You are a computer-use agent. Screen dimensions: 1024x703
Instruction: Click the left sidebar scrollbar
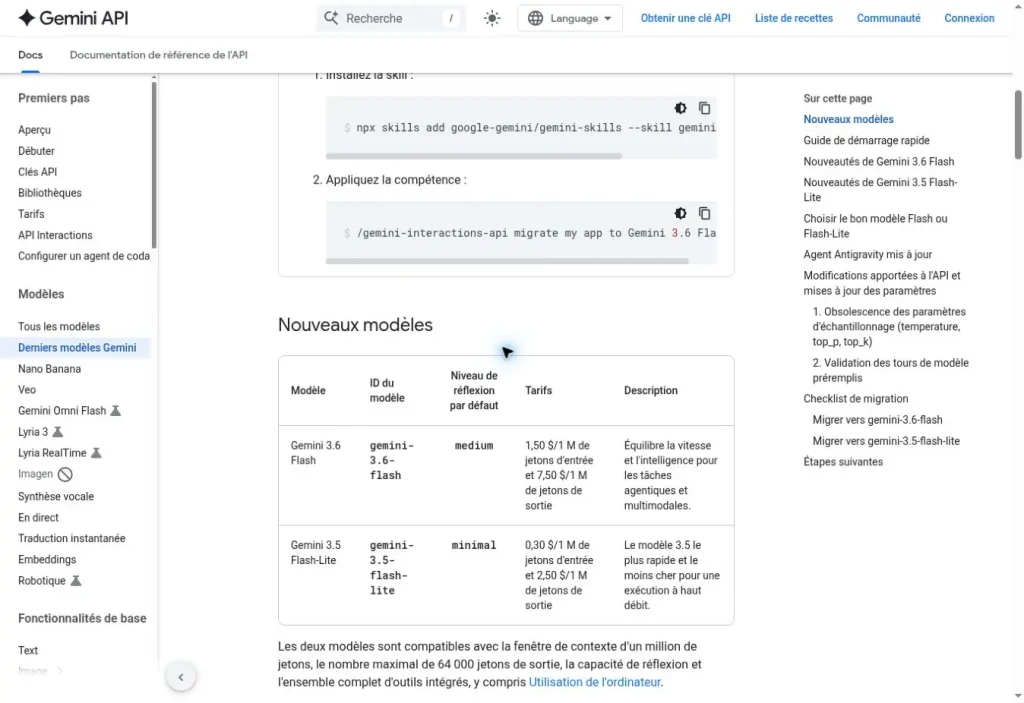[154, 163]
